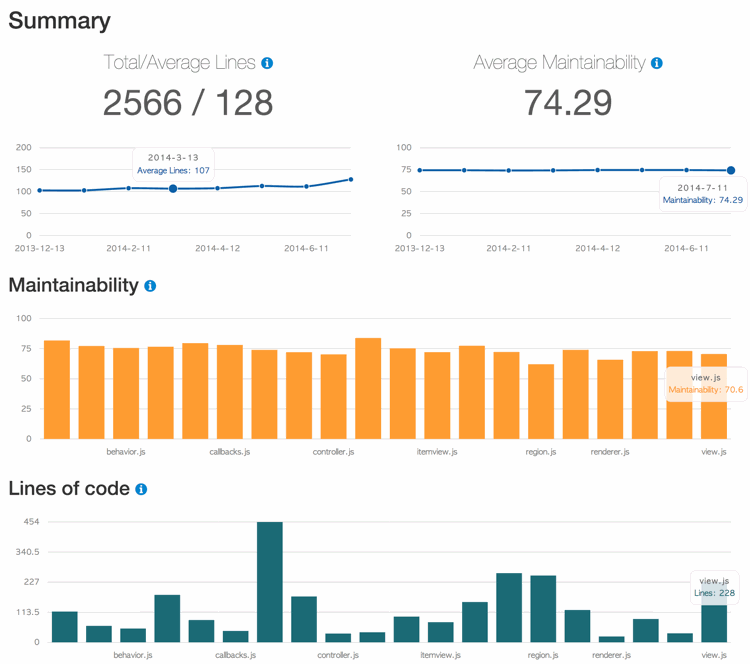Select 2014-2-11 data point on Average Lines chart

pyautogui.click(x=129, y=188)
